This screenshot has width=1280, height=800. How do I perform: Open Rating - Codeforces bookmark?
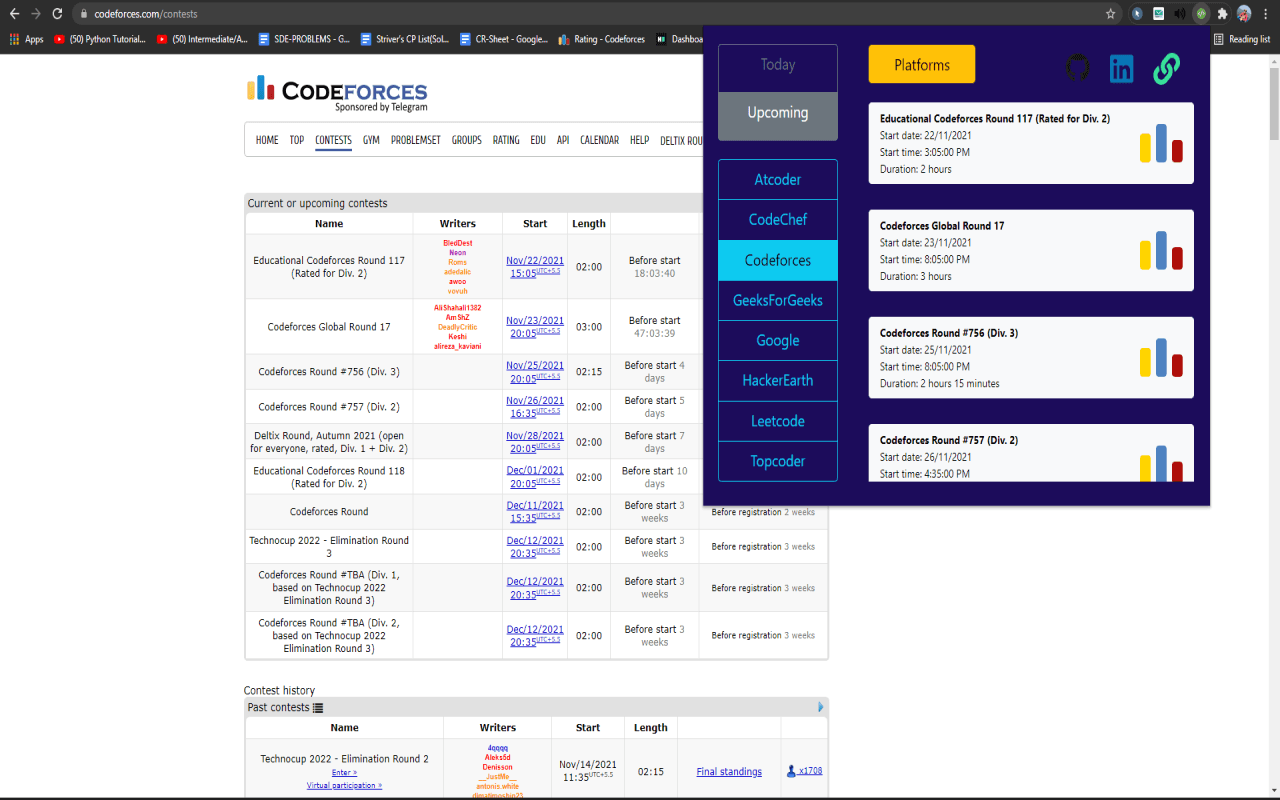601,40
